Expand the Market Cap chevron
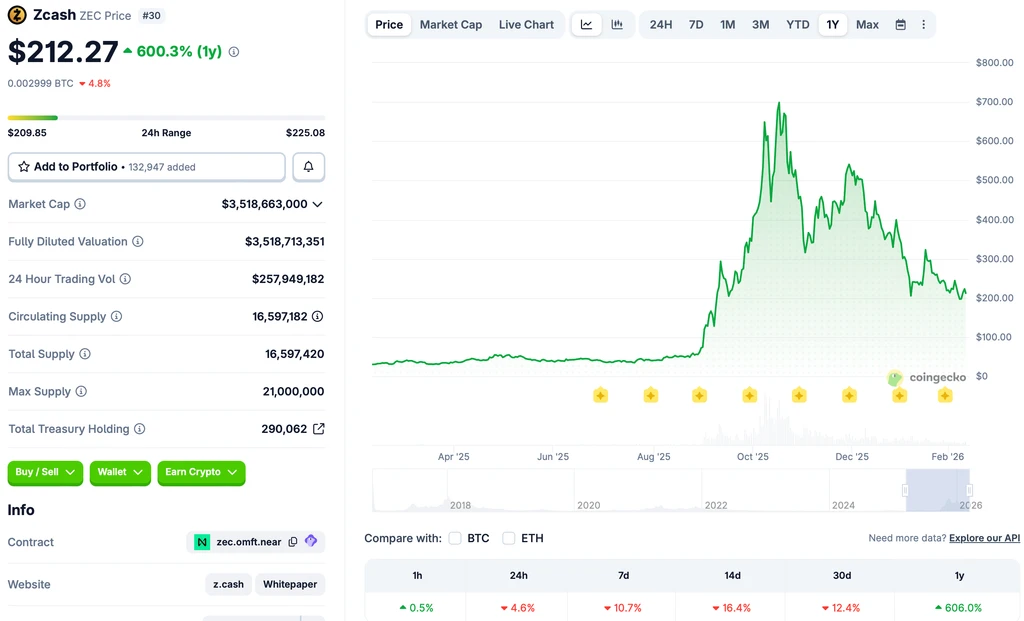Image resolution: width=1024 pixels, height=621 pixels. click(317, 204)
